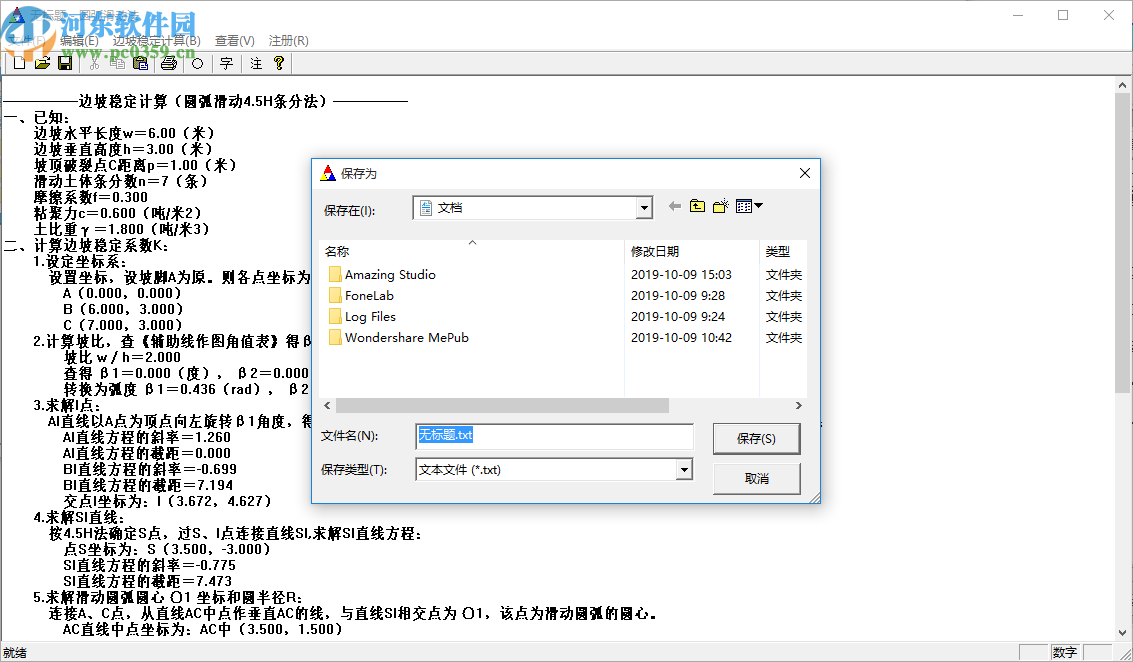Screen dimensions: 1133x662
Task: Click the date 2019-10-09 9:28
Action: point(678,296)
